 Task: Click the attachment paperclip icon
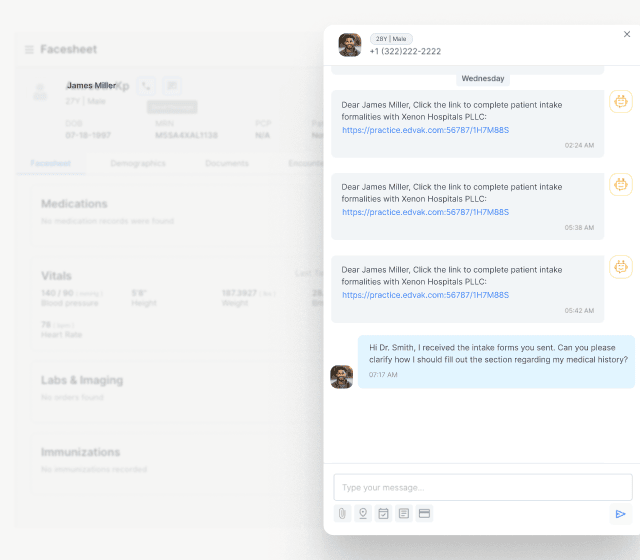(342, 513)
